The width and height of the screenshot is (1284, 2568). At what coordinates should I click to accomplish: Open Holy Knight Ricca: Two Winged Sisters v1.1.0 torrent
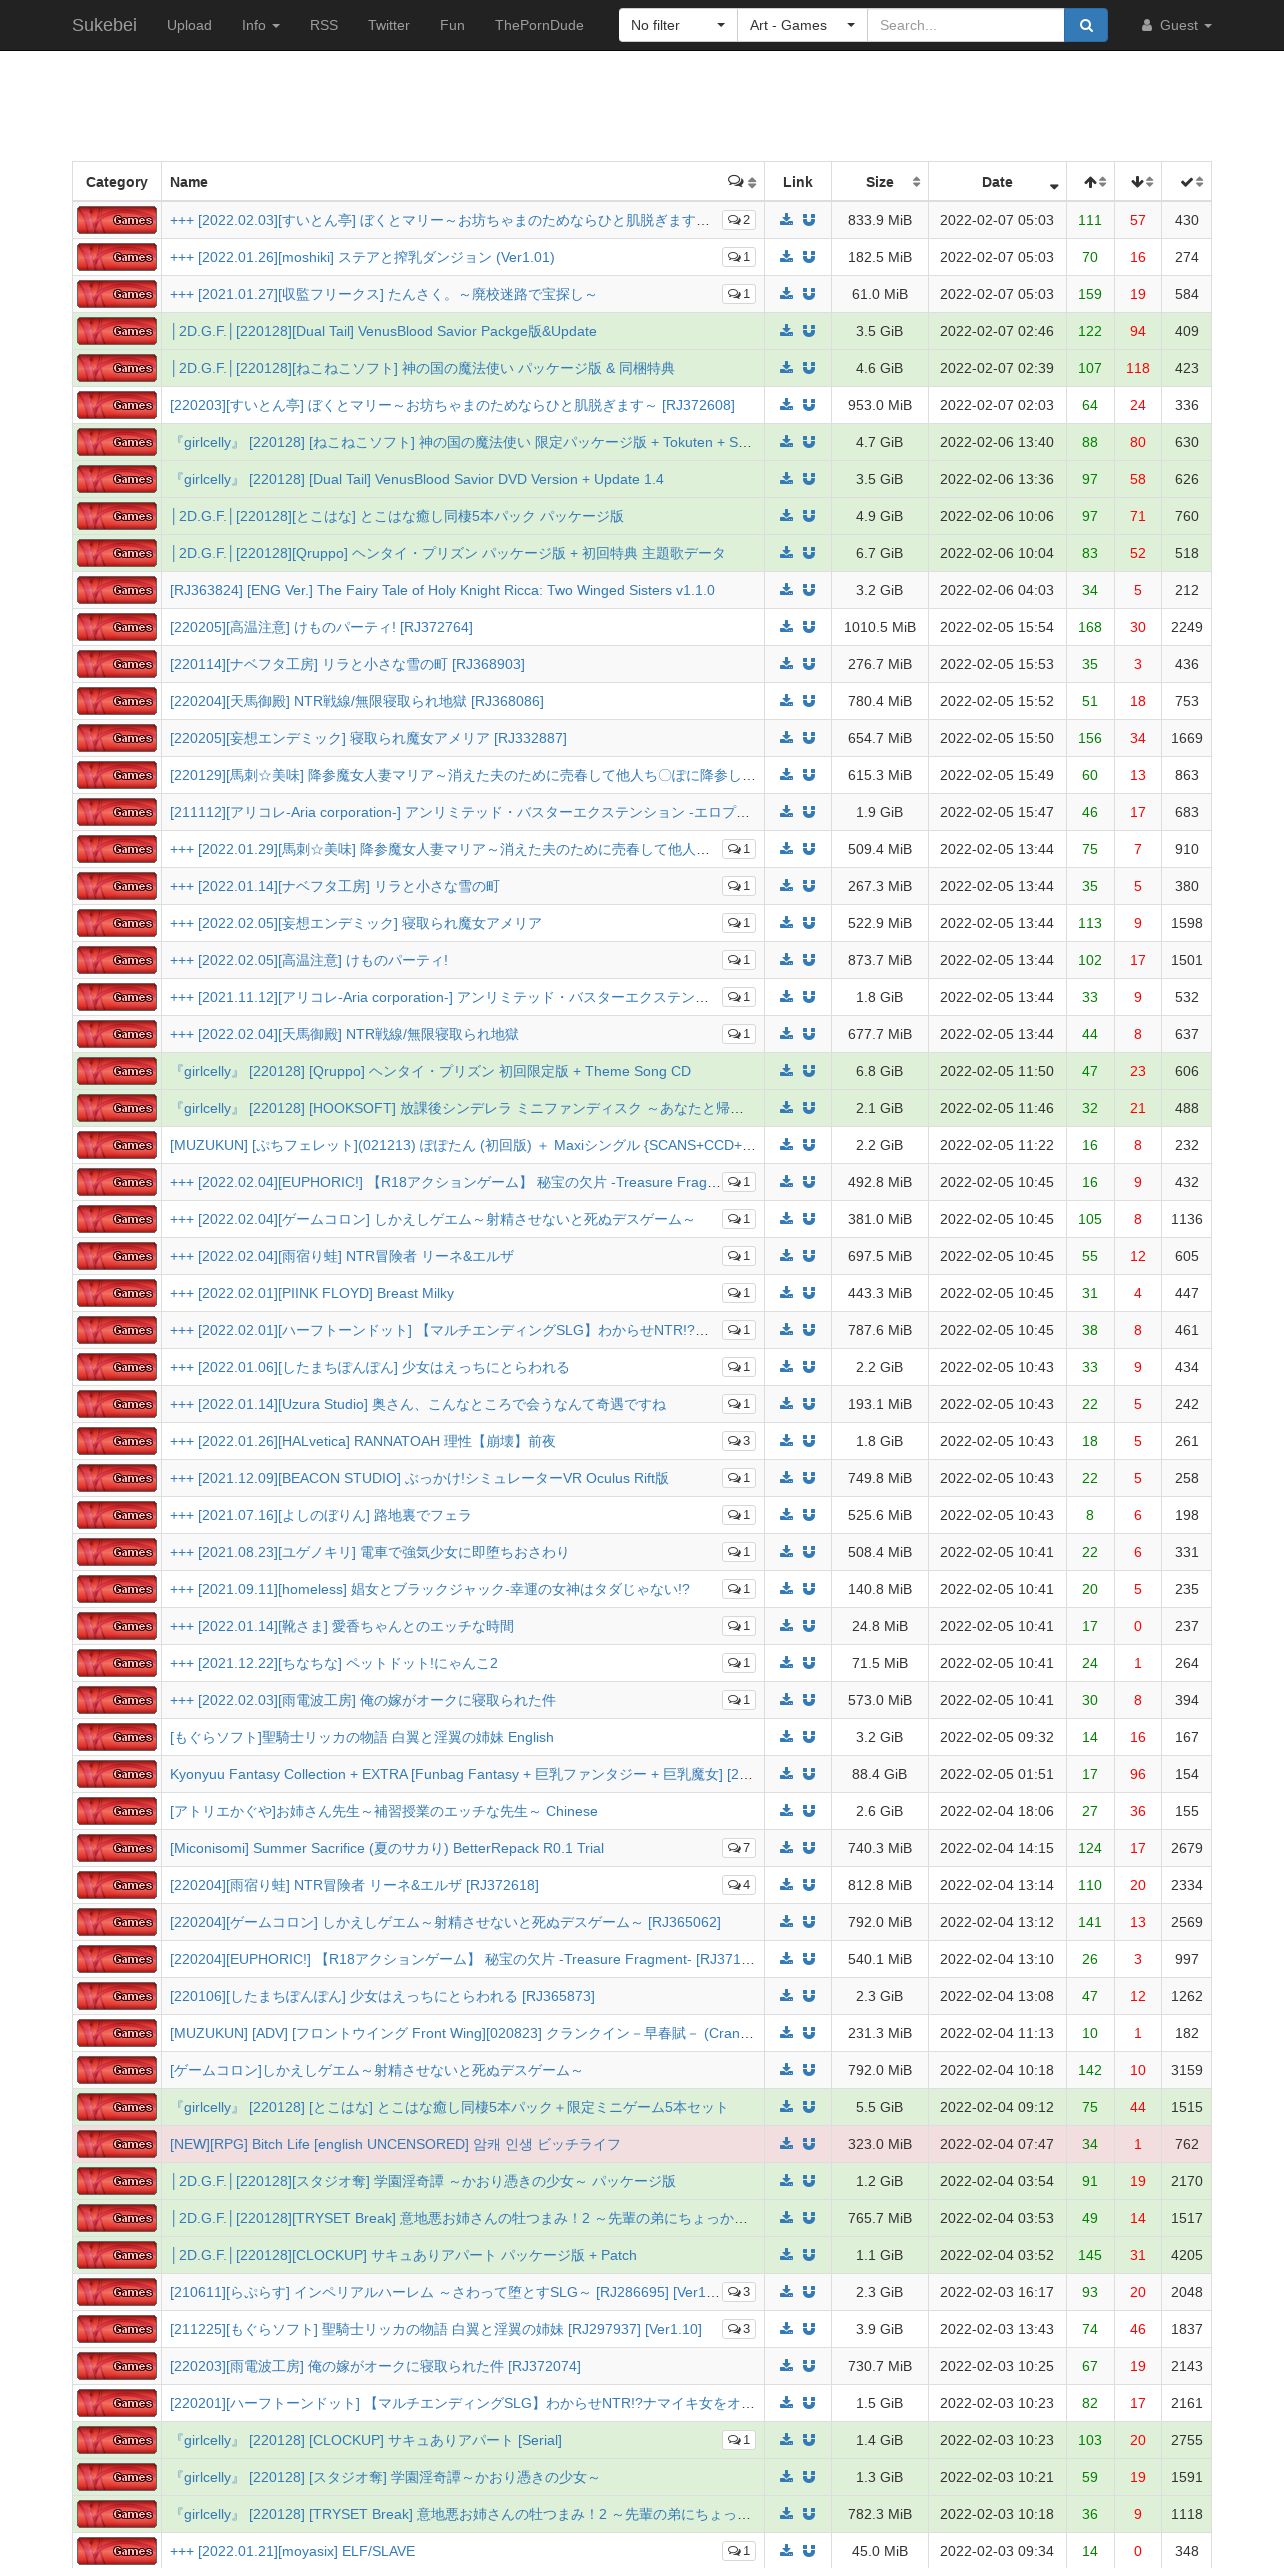click(x=442, y=590)
